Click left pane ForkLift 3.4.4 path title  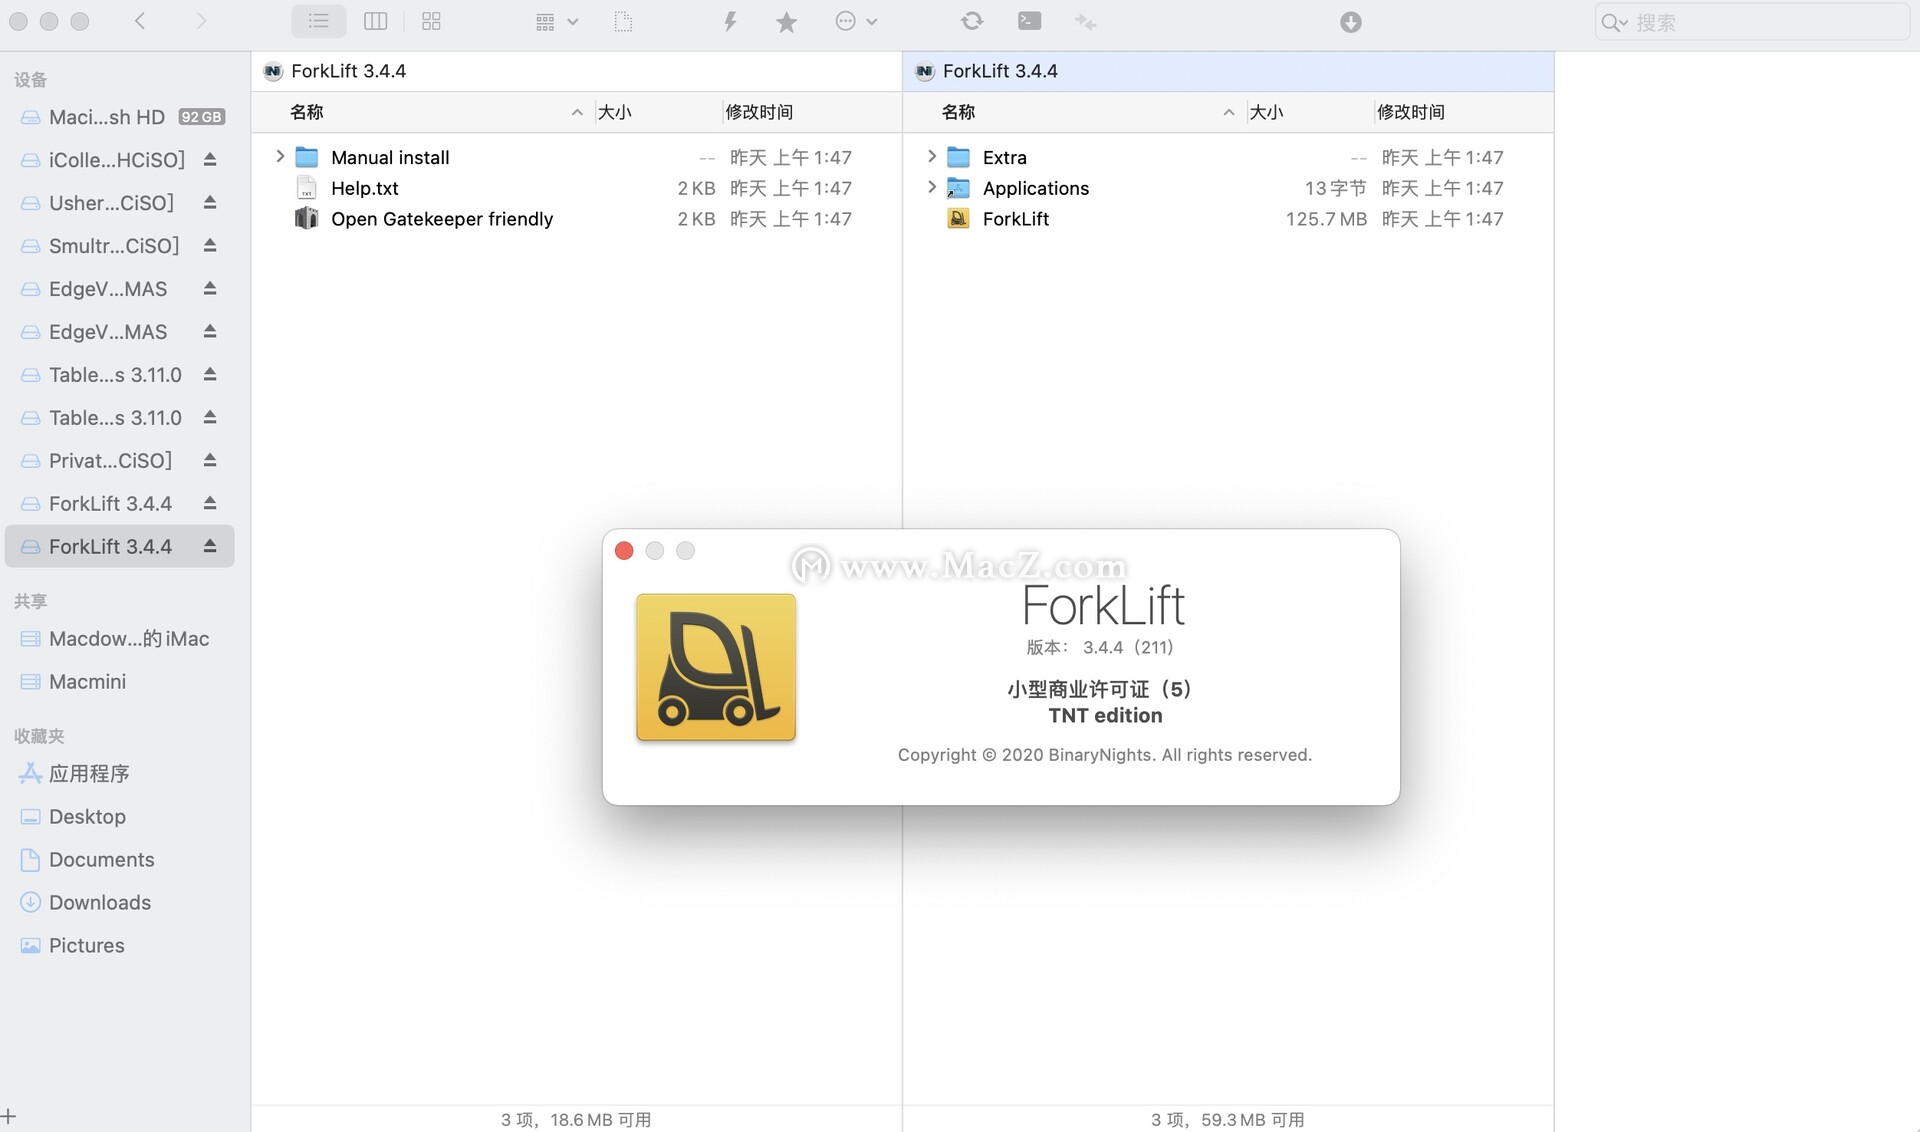point(348,71)
